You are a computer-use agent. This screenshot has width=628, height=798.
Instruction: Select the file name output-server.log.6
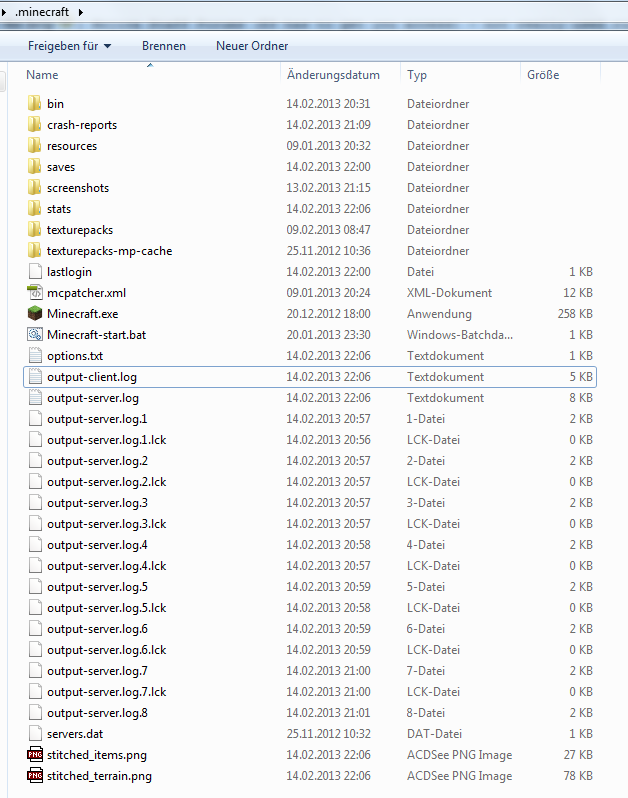[97, 629]
